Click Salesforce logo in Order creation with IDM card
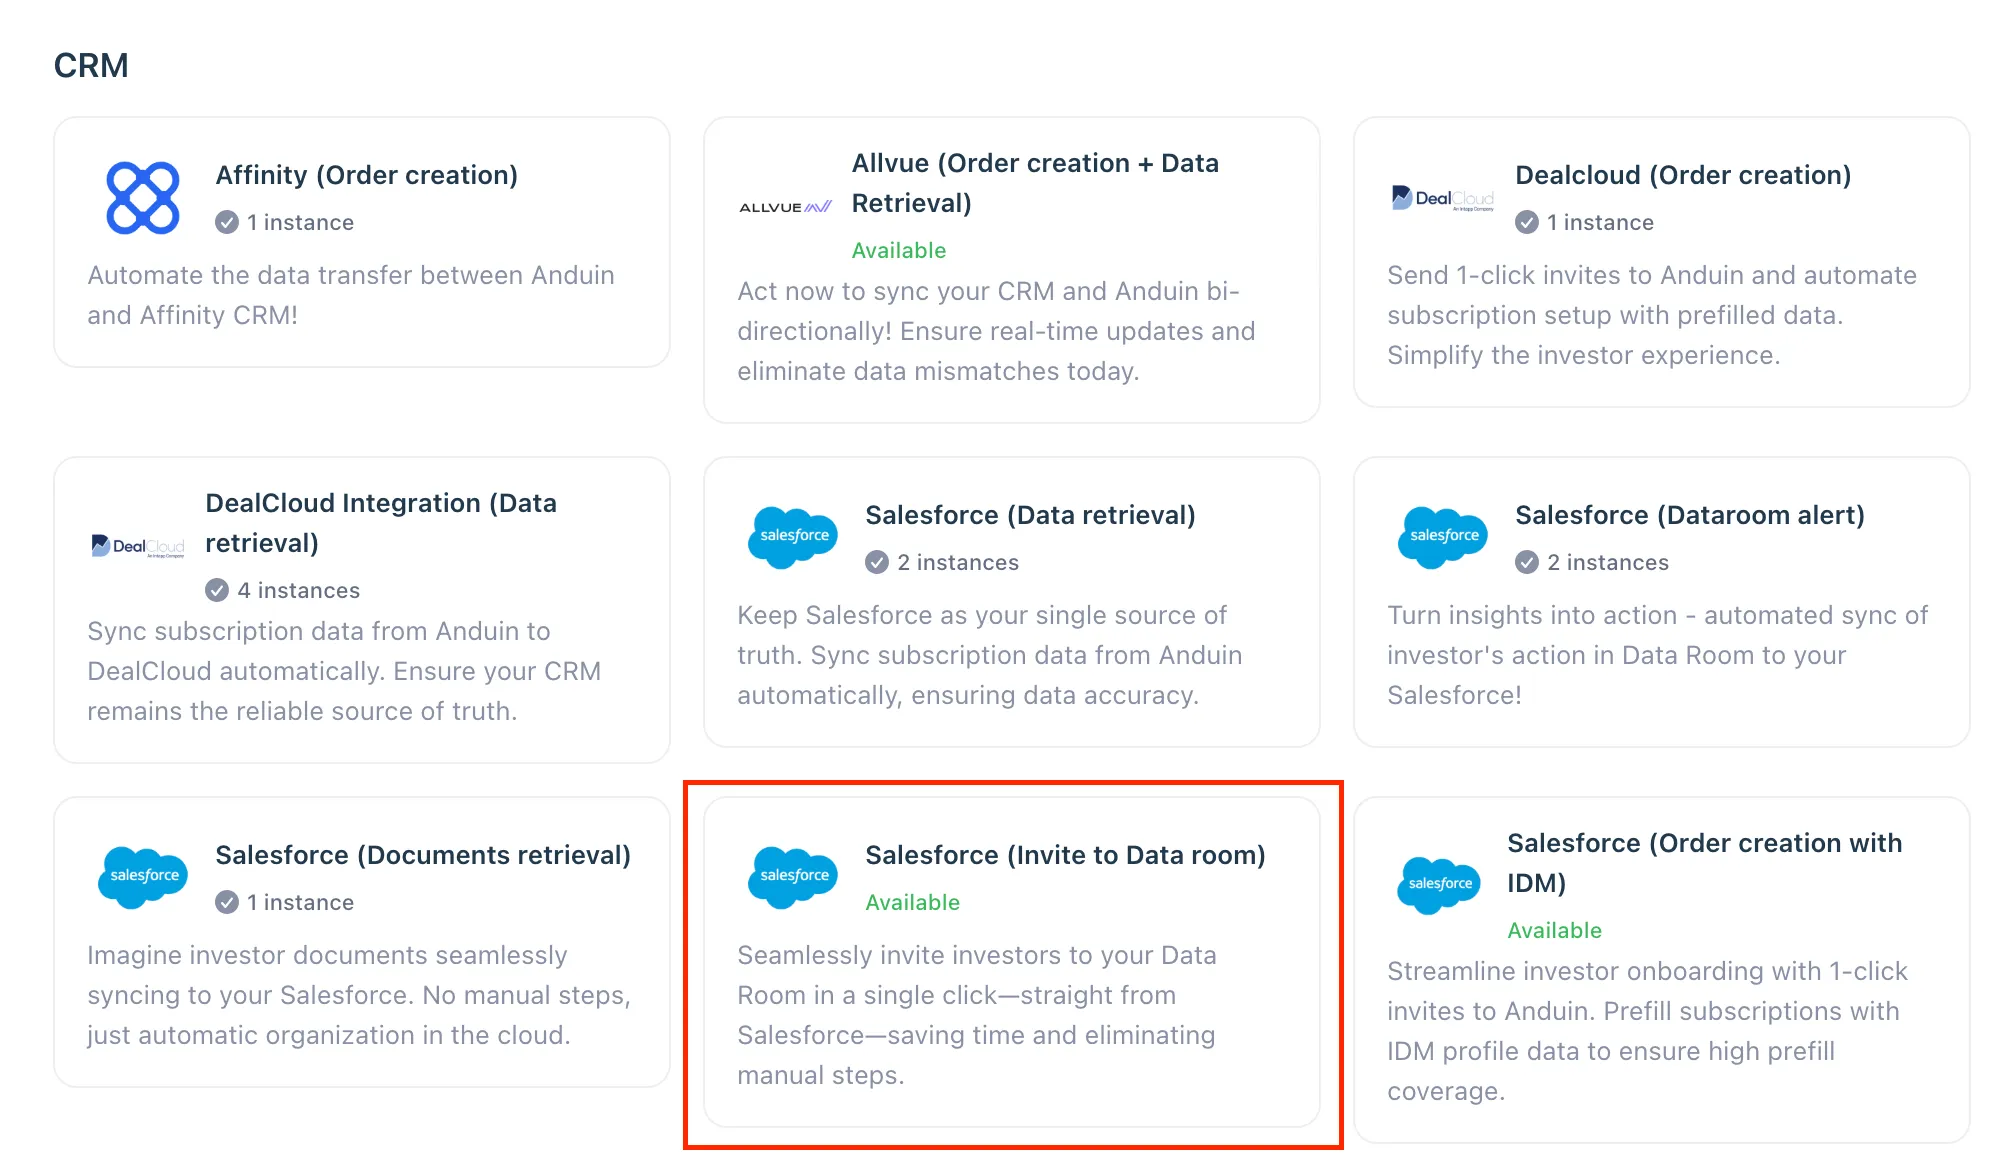Screen dimensions: 2004x1176 pos(1439,885)
